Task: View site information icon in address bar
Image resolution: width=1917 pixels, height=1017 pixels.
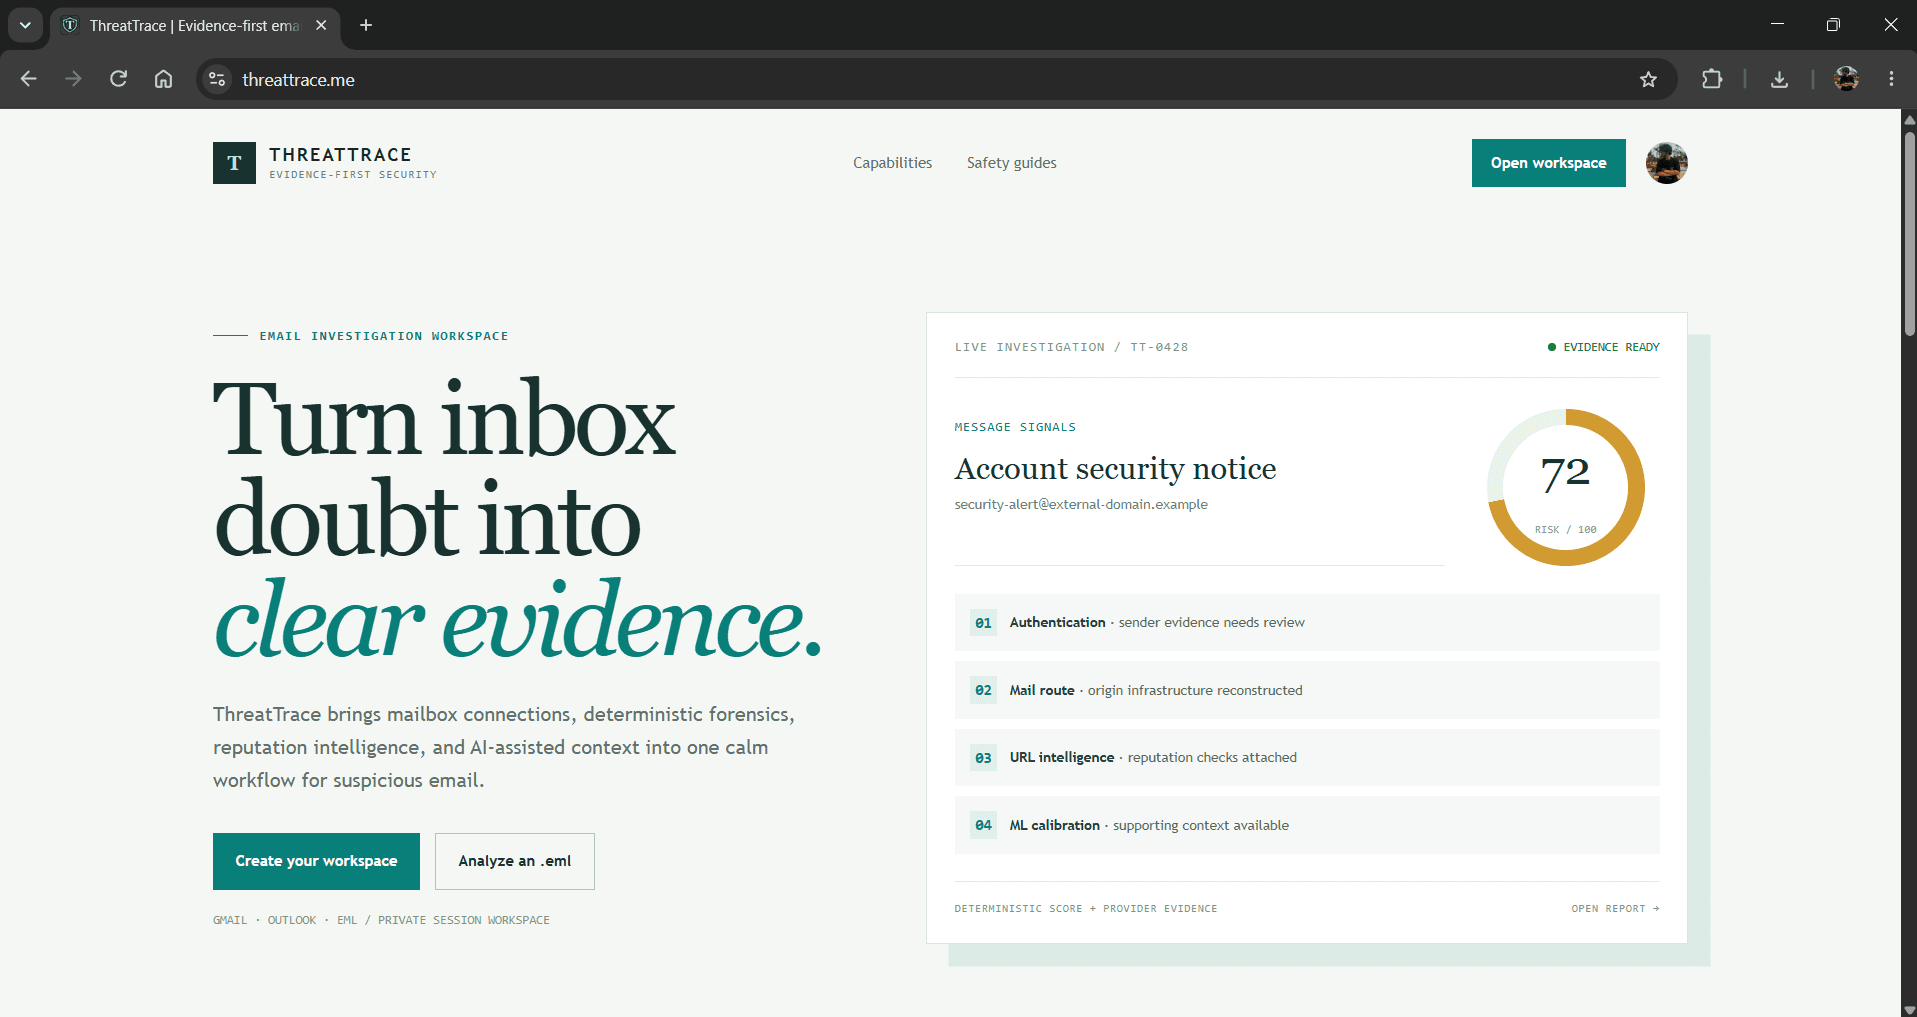Action: (217, 79)
